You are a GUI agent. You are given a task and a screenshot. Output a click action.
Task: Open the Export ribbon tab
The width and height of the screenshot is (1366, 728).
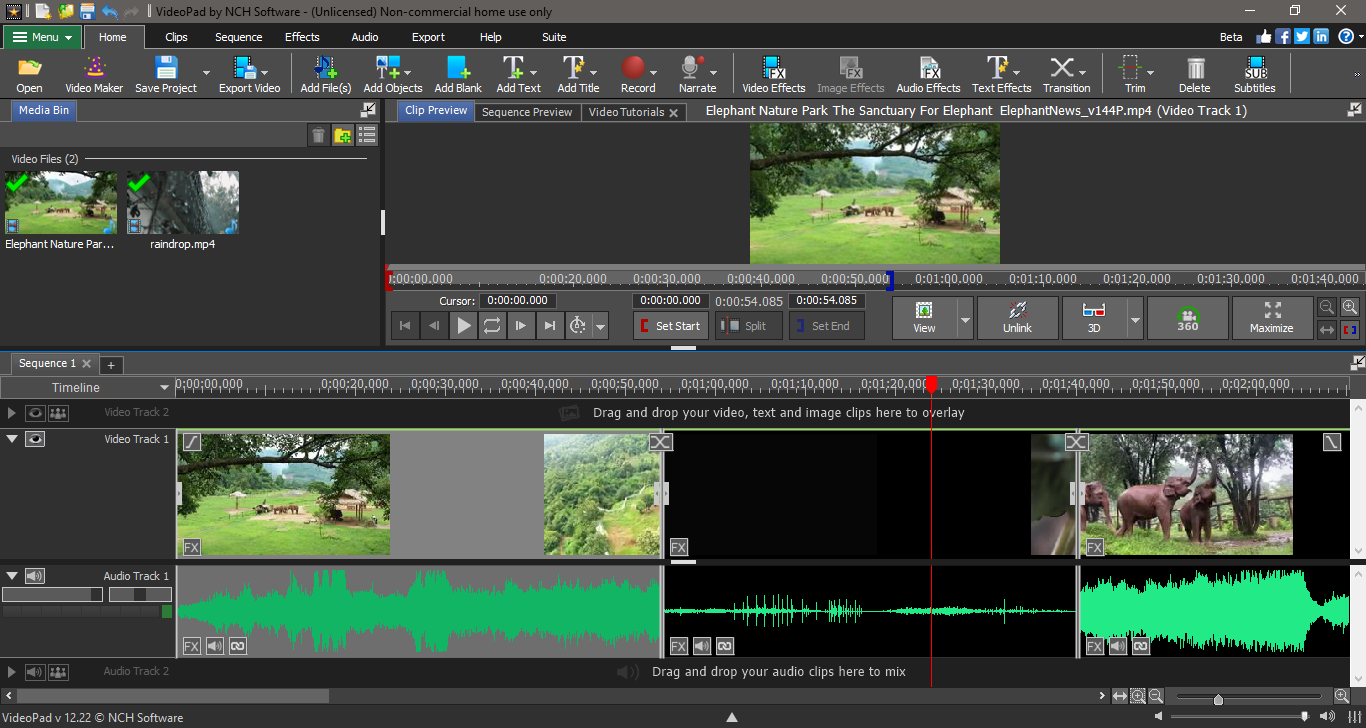coord(428,37)
